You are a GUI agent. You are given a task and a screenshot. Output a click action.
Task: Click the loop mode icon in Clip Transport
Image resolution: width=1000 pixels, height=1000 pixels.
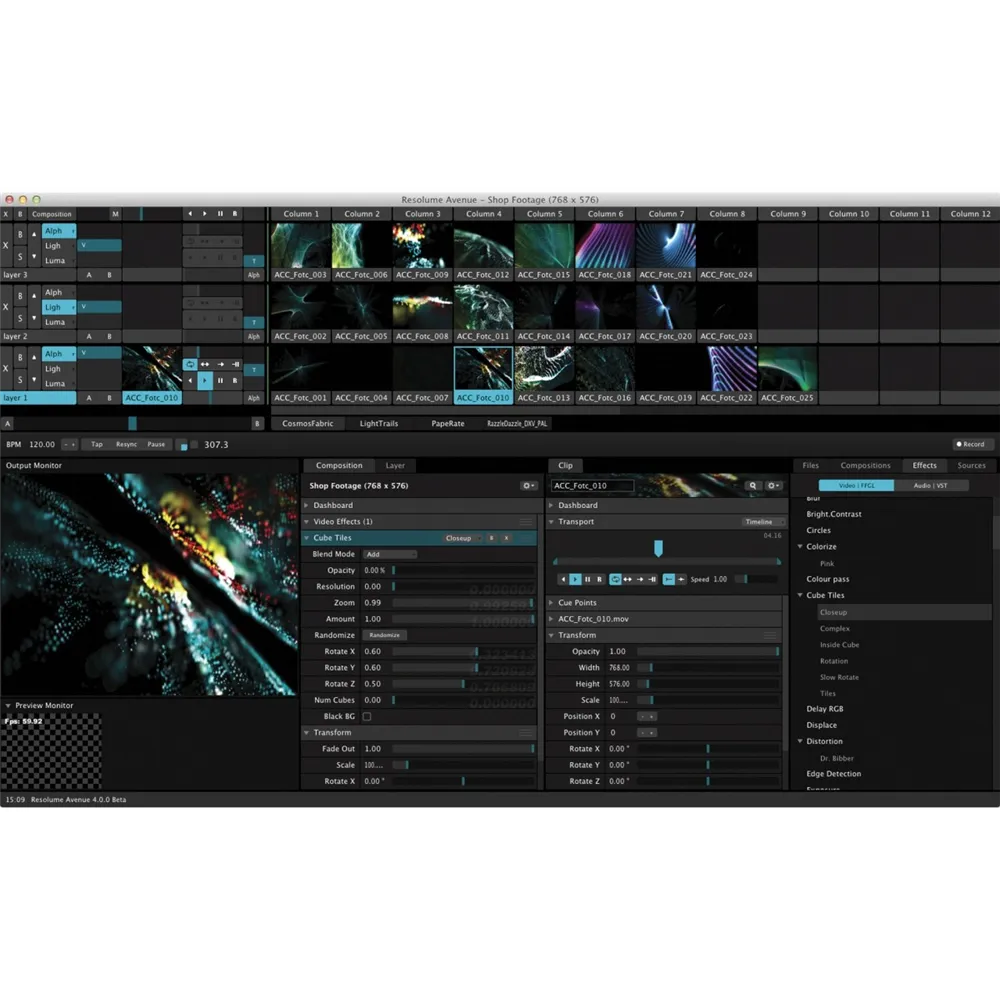(x=615, y=579)
